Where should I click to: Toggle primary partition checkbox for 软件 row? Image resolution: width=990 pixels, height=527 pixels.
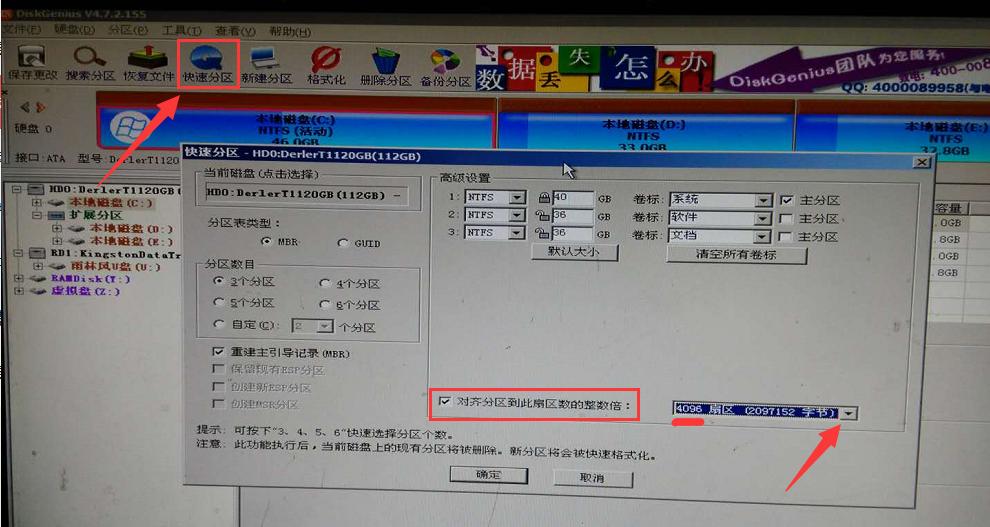[x=786, y=218]
